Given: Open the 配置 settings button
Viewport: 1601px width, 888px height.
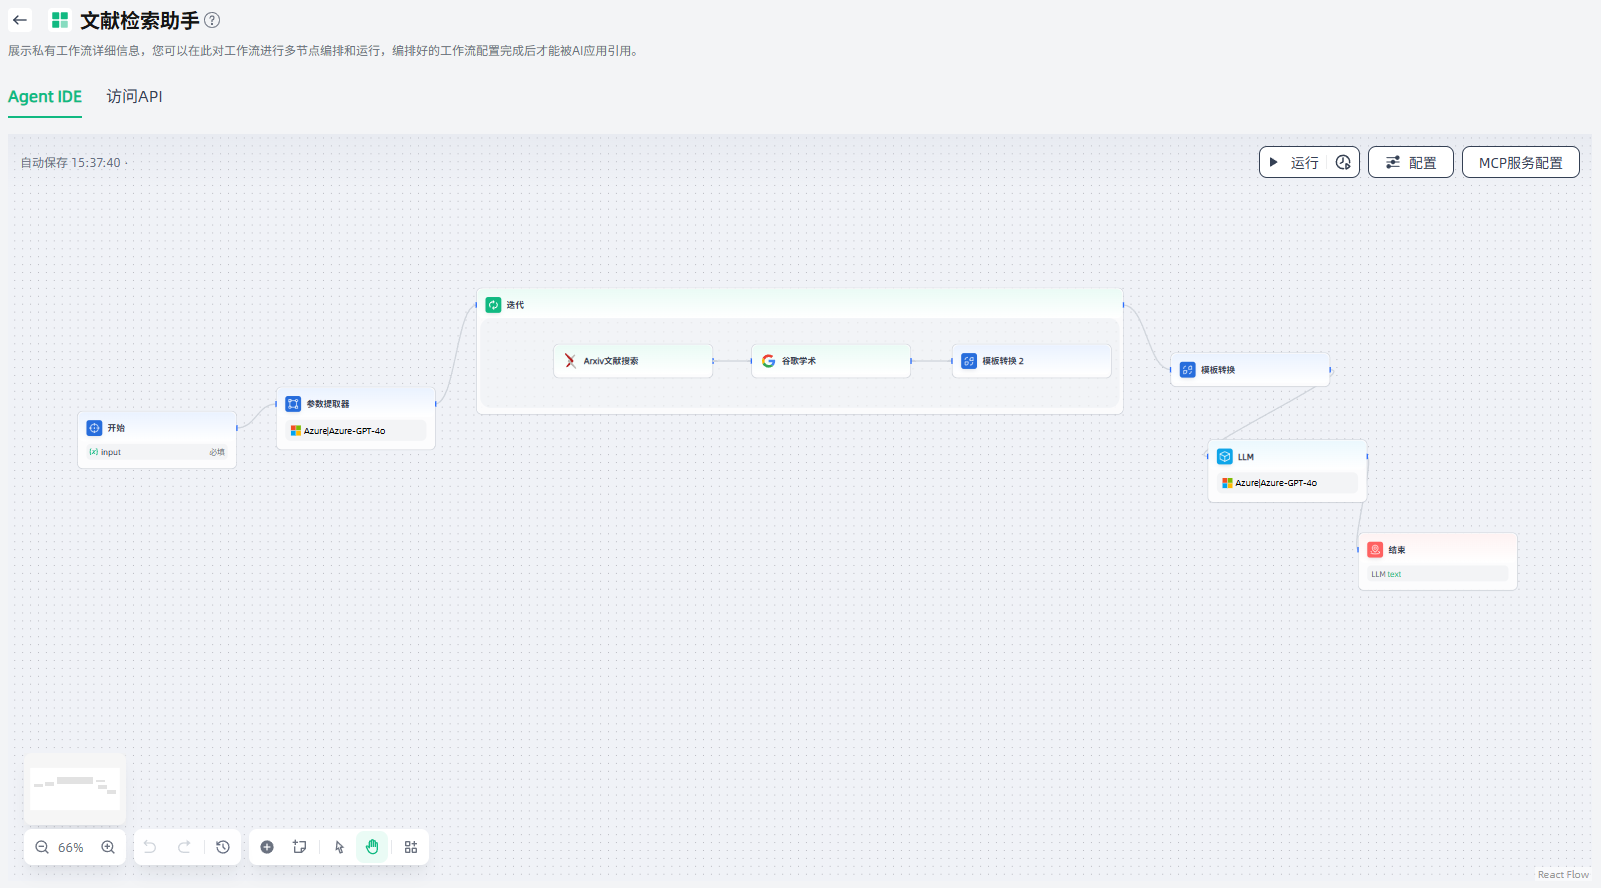Looking at the screenshot, I should point(1410,162).
